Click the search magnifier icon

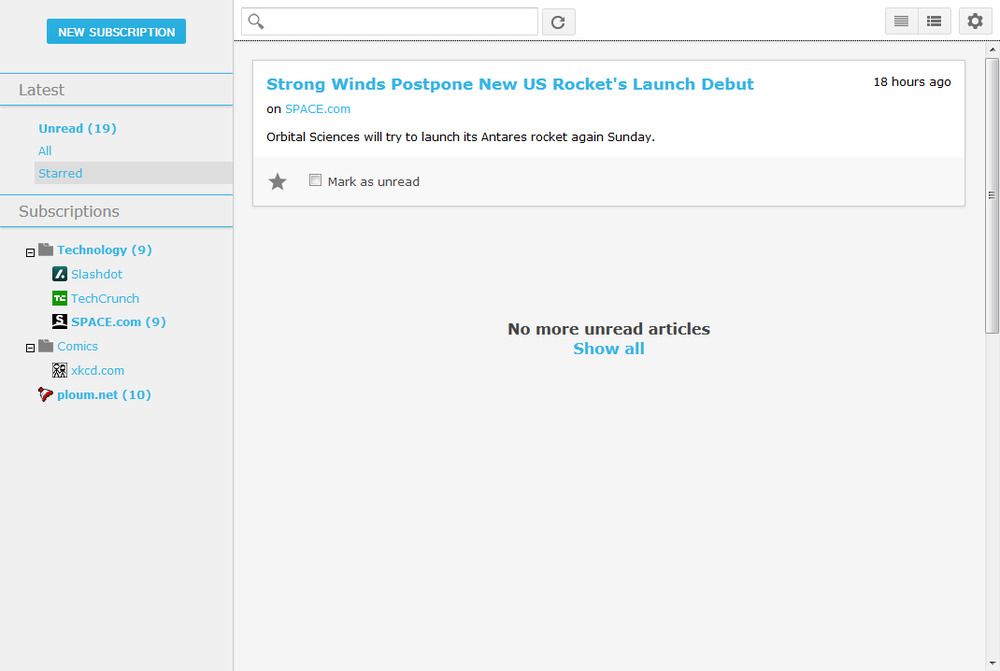click(256, 22)
